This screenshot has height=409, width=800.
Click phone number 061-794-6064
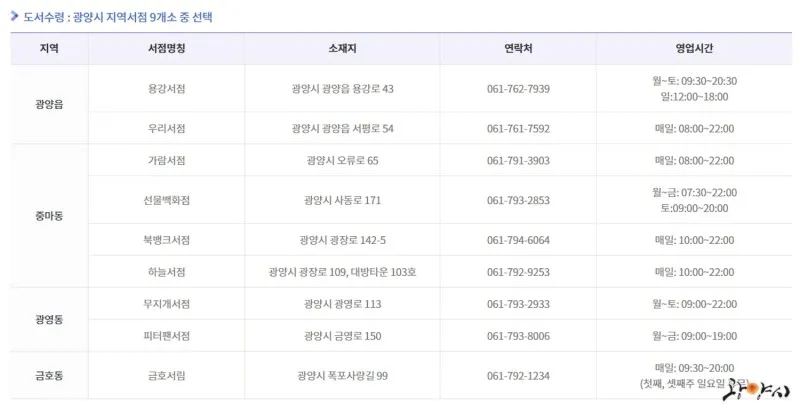point(518,240)
